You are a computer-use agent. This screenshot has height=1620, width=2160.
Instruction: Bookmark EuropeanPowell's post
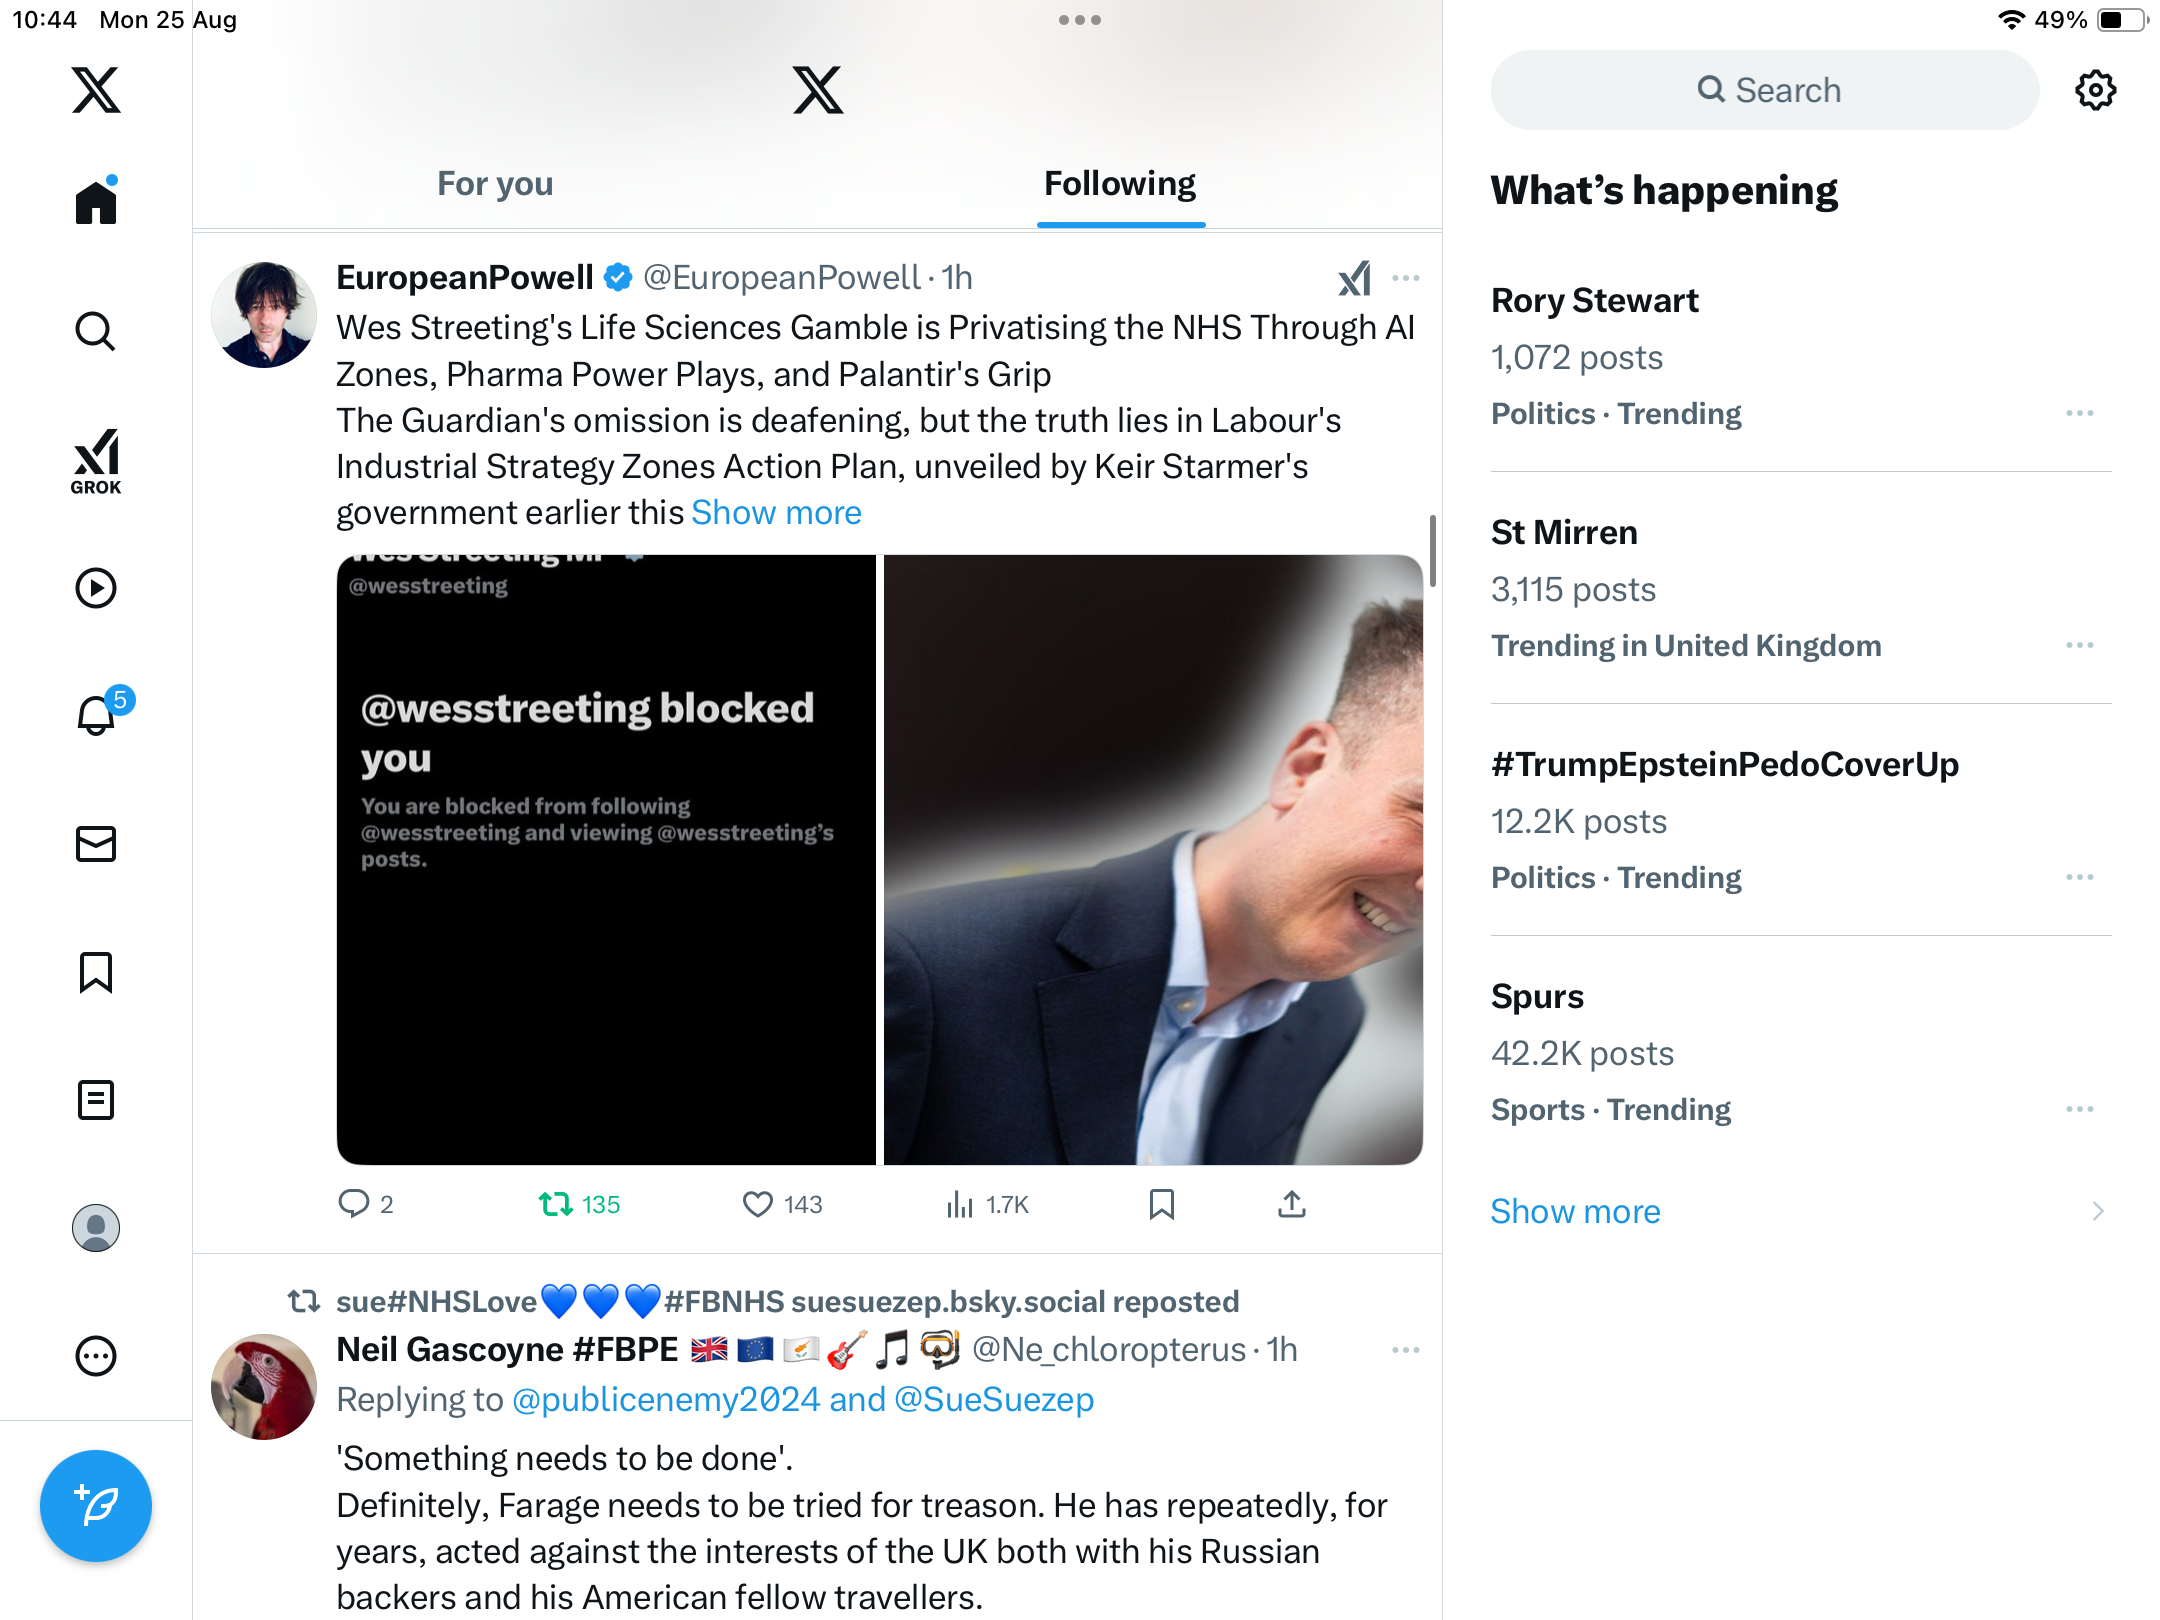(1161, 1204)
